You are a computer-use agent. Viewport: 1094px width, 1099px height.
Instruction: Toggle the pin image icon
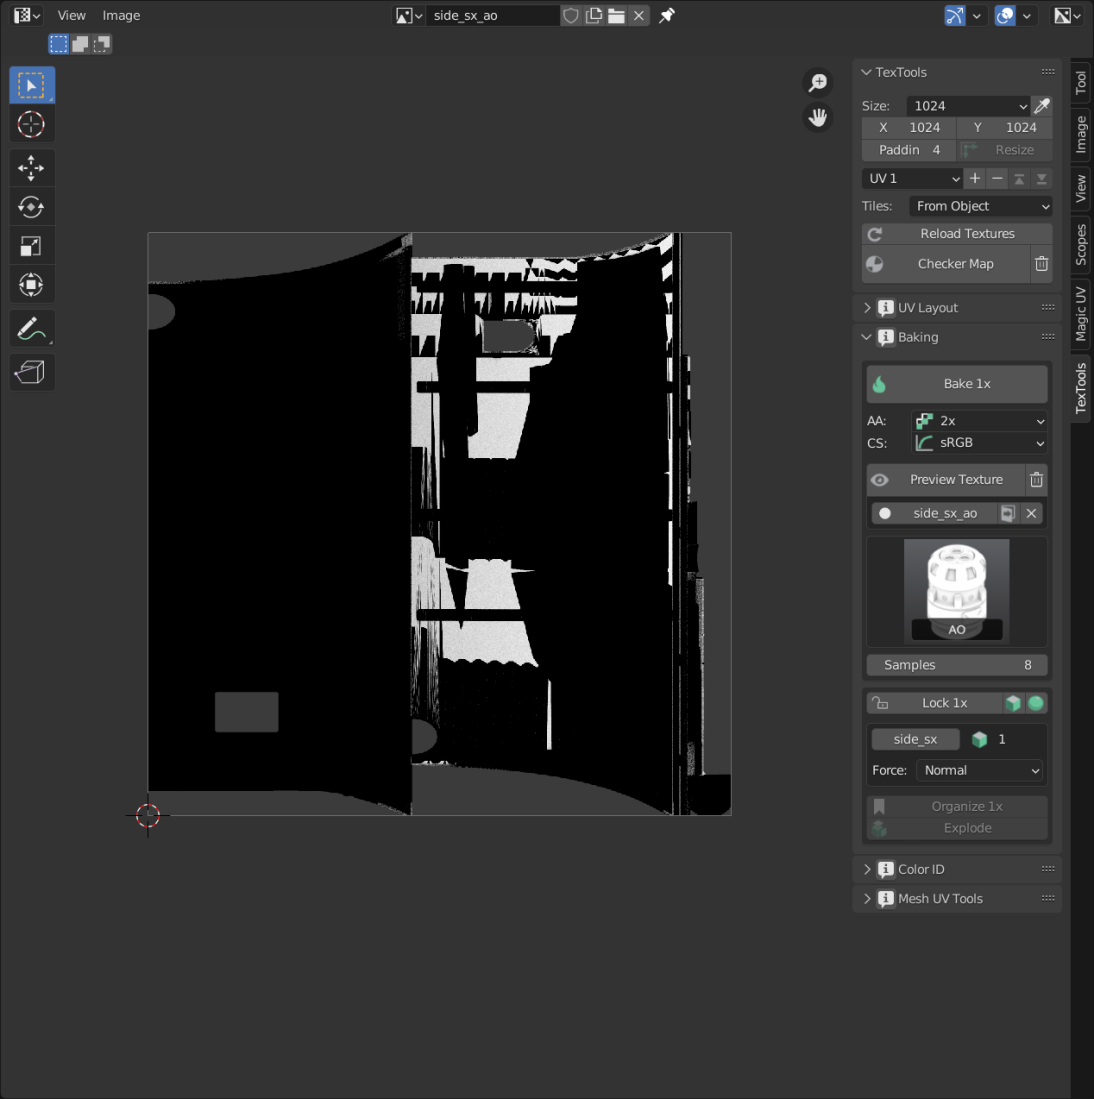click(x=666, y=15)
